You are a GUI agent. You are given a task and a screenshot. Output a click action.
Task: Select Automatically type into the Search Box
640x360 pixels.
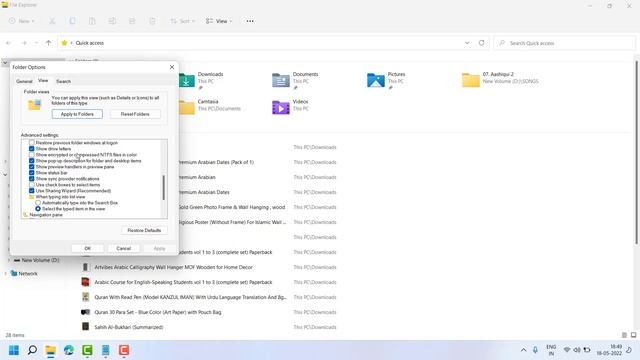click(x=38, y=203)
